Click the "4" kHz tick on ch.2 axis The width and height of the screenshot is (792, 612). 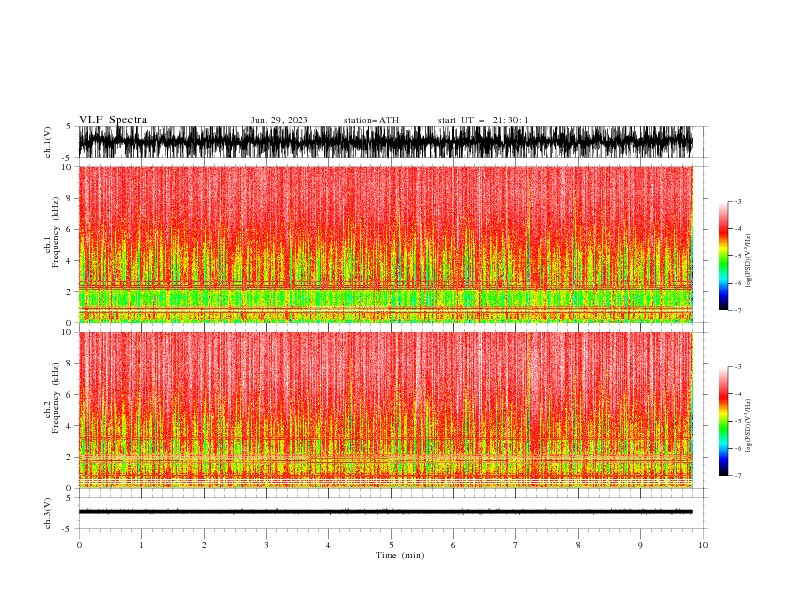click(x=68, y=426)
